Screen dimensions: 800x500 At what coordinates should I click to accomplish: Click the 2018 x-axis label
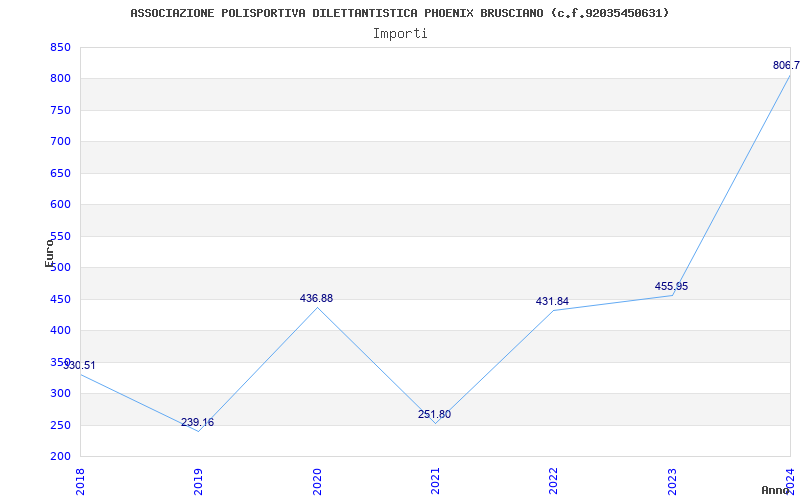point(80,481)
